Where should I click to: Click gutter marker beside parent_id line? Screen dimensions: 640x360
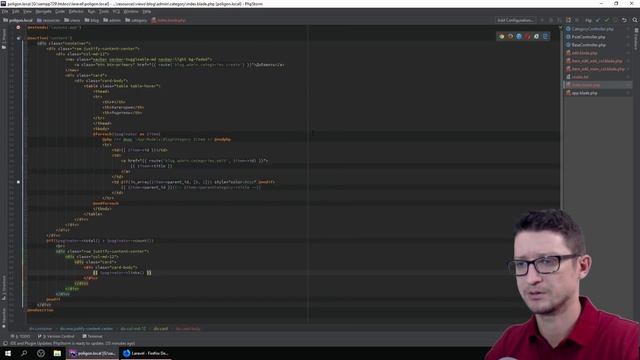pyautogui.click(x=18, y=182)
